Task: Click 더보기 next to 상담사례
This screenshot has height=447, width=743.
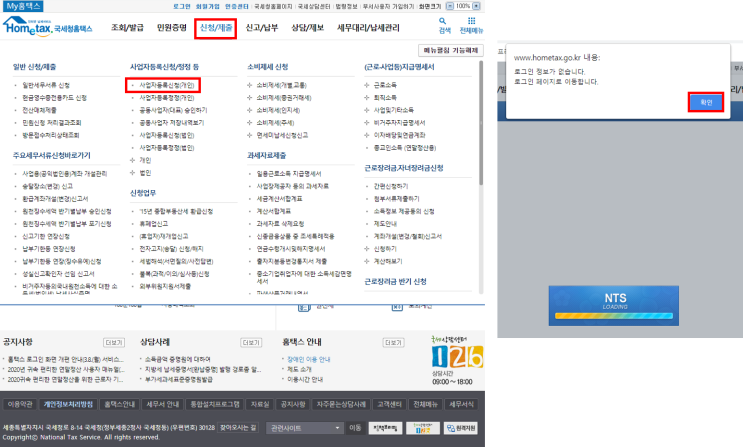Action: (x=251, y=342)
